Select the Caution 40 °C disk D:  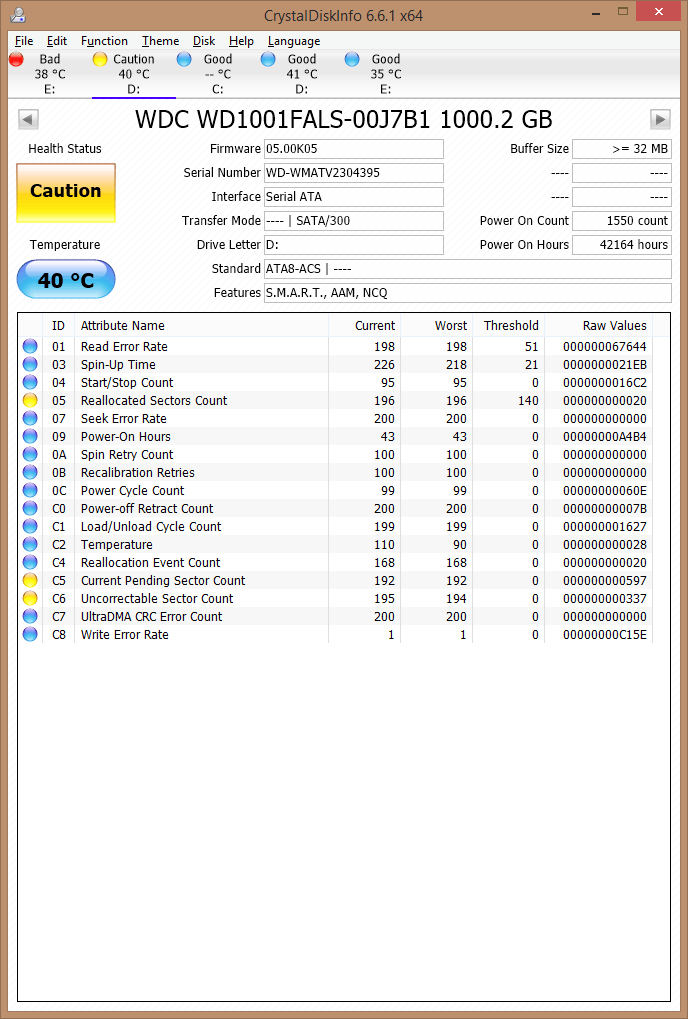point(134,73)
